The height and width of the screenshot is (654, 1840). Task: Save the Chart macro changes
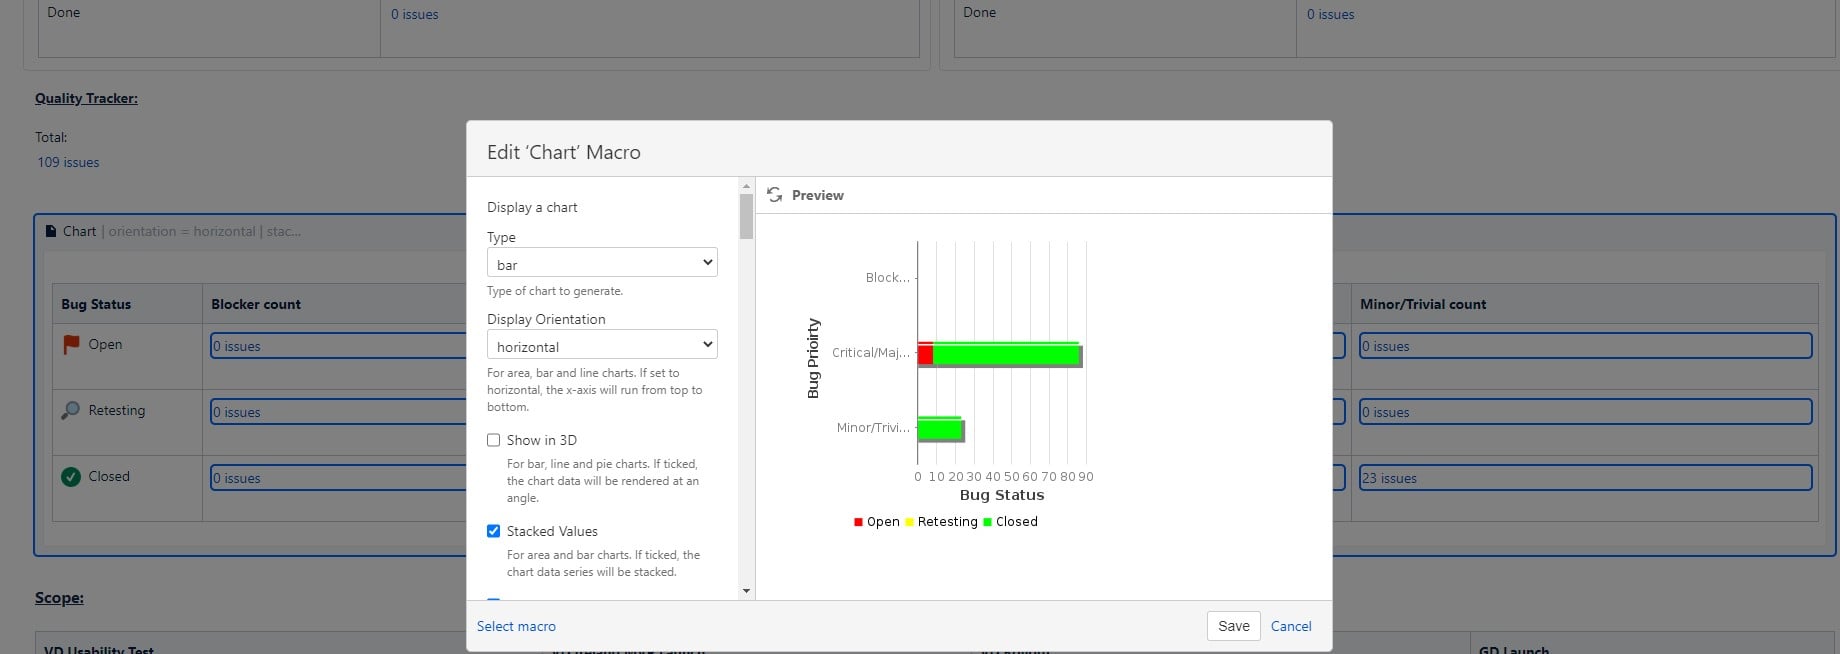1234,626
